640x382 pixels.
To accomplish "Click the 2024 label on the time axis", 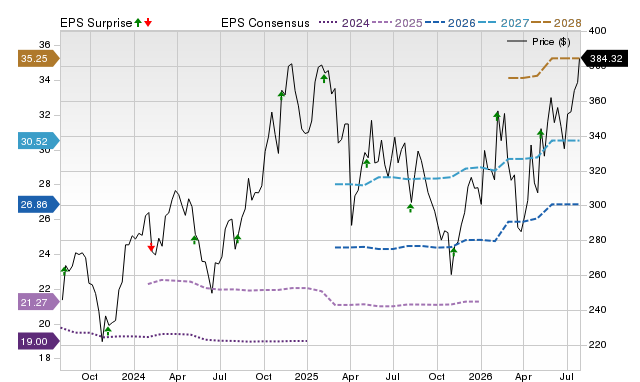I will pyautogui.click(x=133, y=376).
